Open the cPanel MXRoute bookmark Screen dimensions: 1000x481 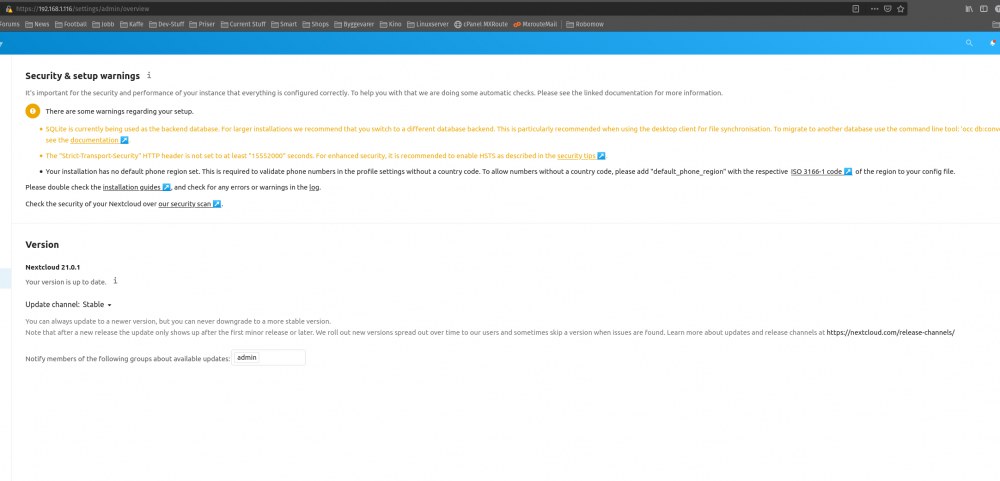[481, 24]
